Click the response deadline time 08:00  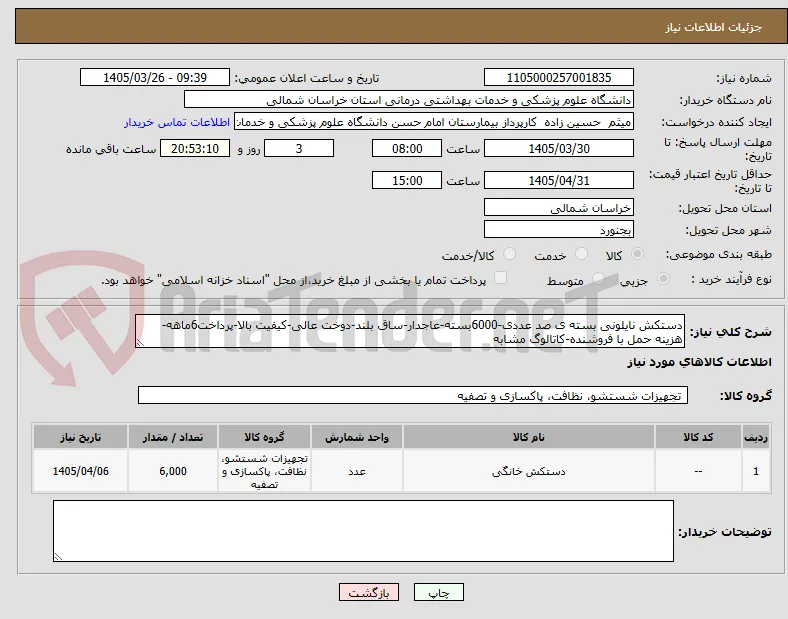(407, 149)
